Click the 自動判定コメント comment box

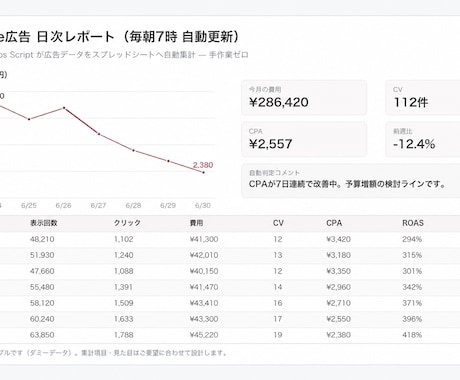tap(351, 180)
